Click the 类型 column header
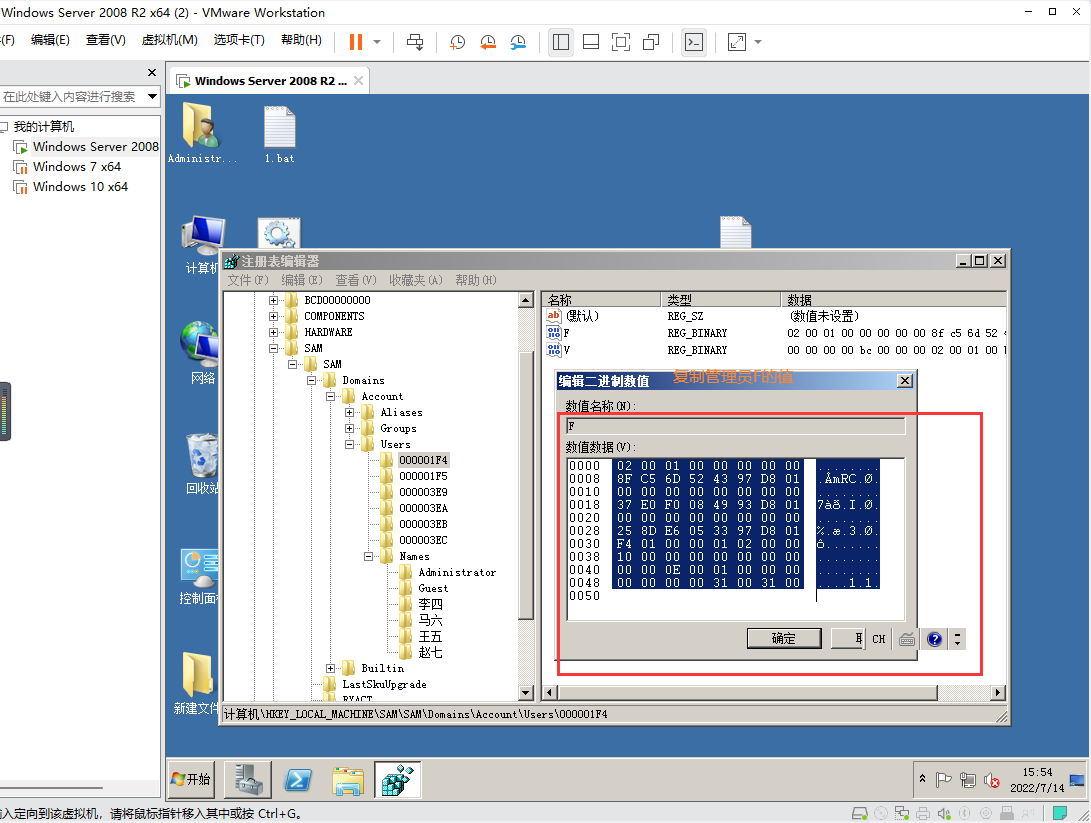The image size is (1091, 823). click(x=720, y=300)
